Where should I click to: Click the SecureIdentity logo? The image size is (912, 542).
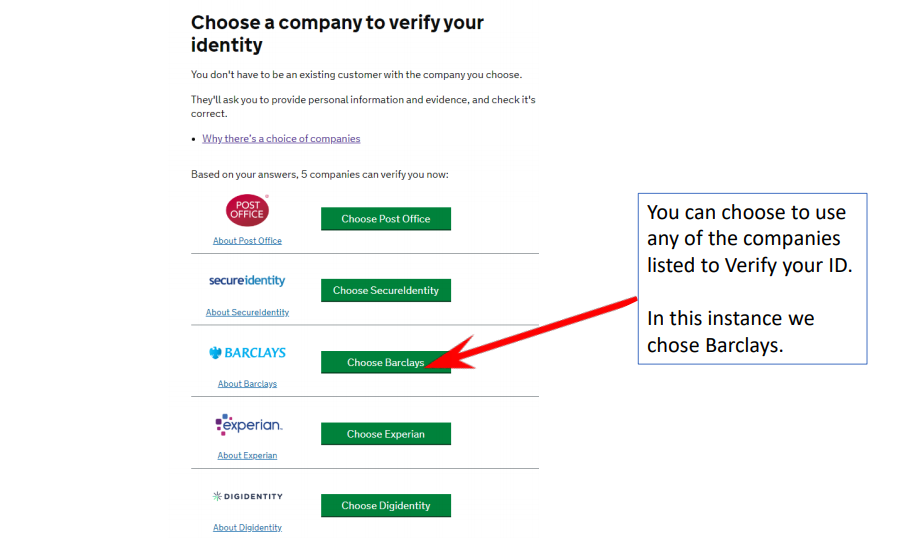tap(247, 281)
